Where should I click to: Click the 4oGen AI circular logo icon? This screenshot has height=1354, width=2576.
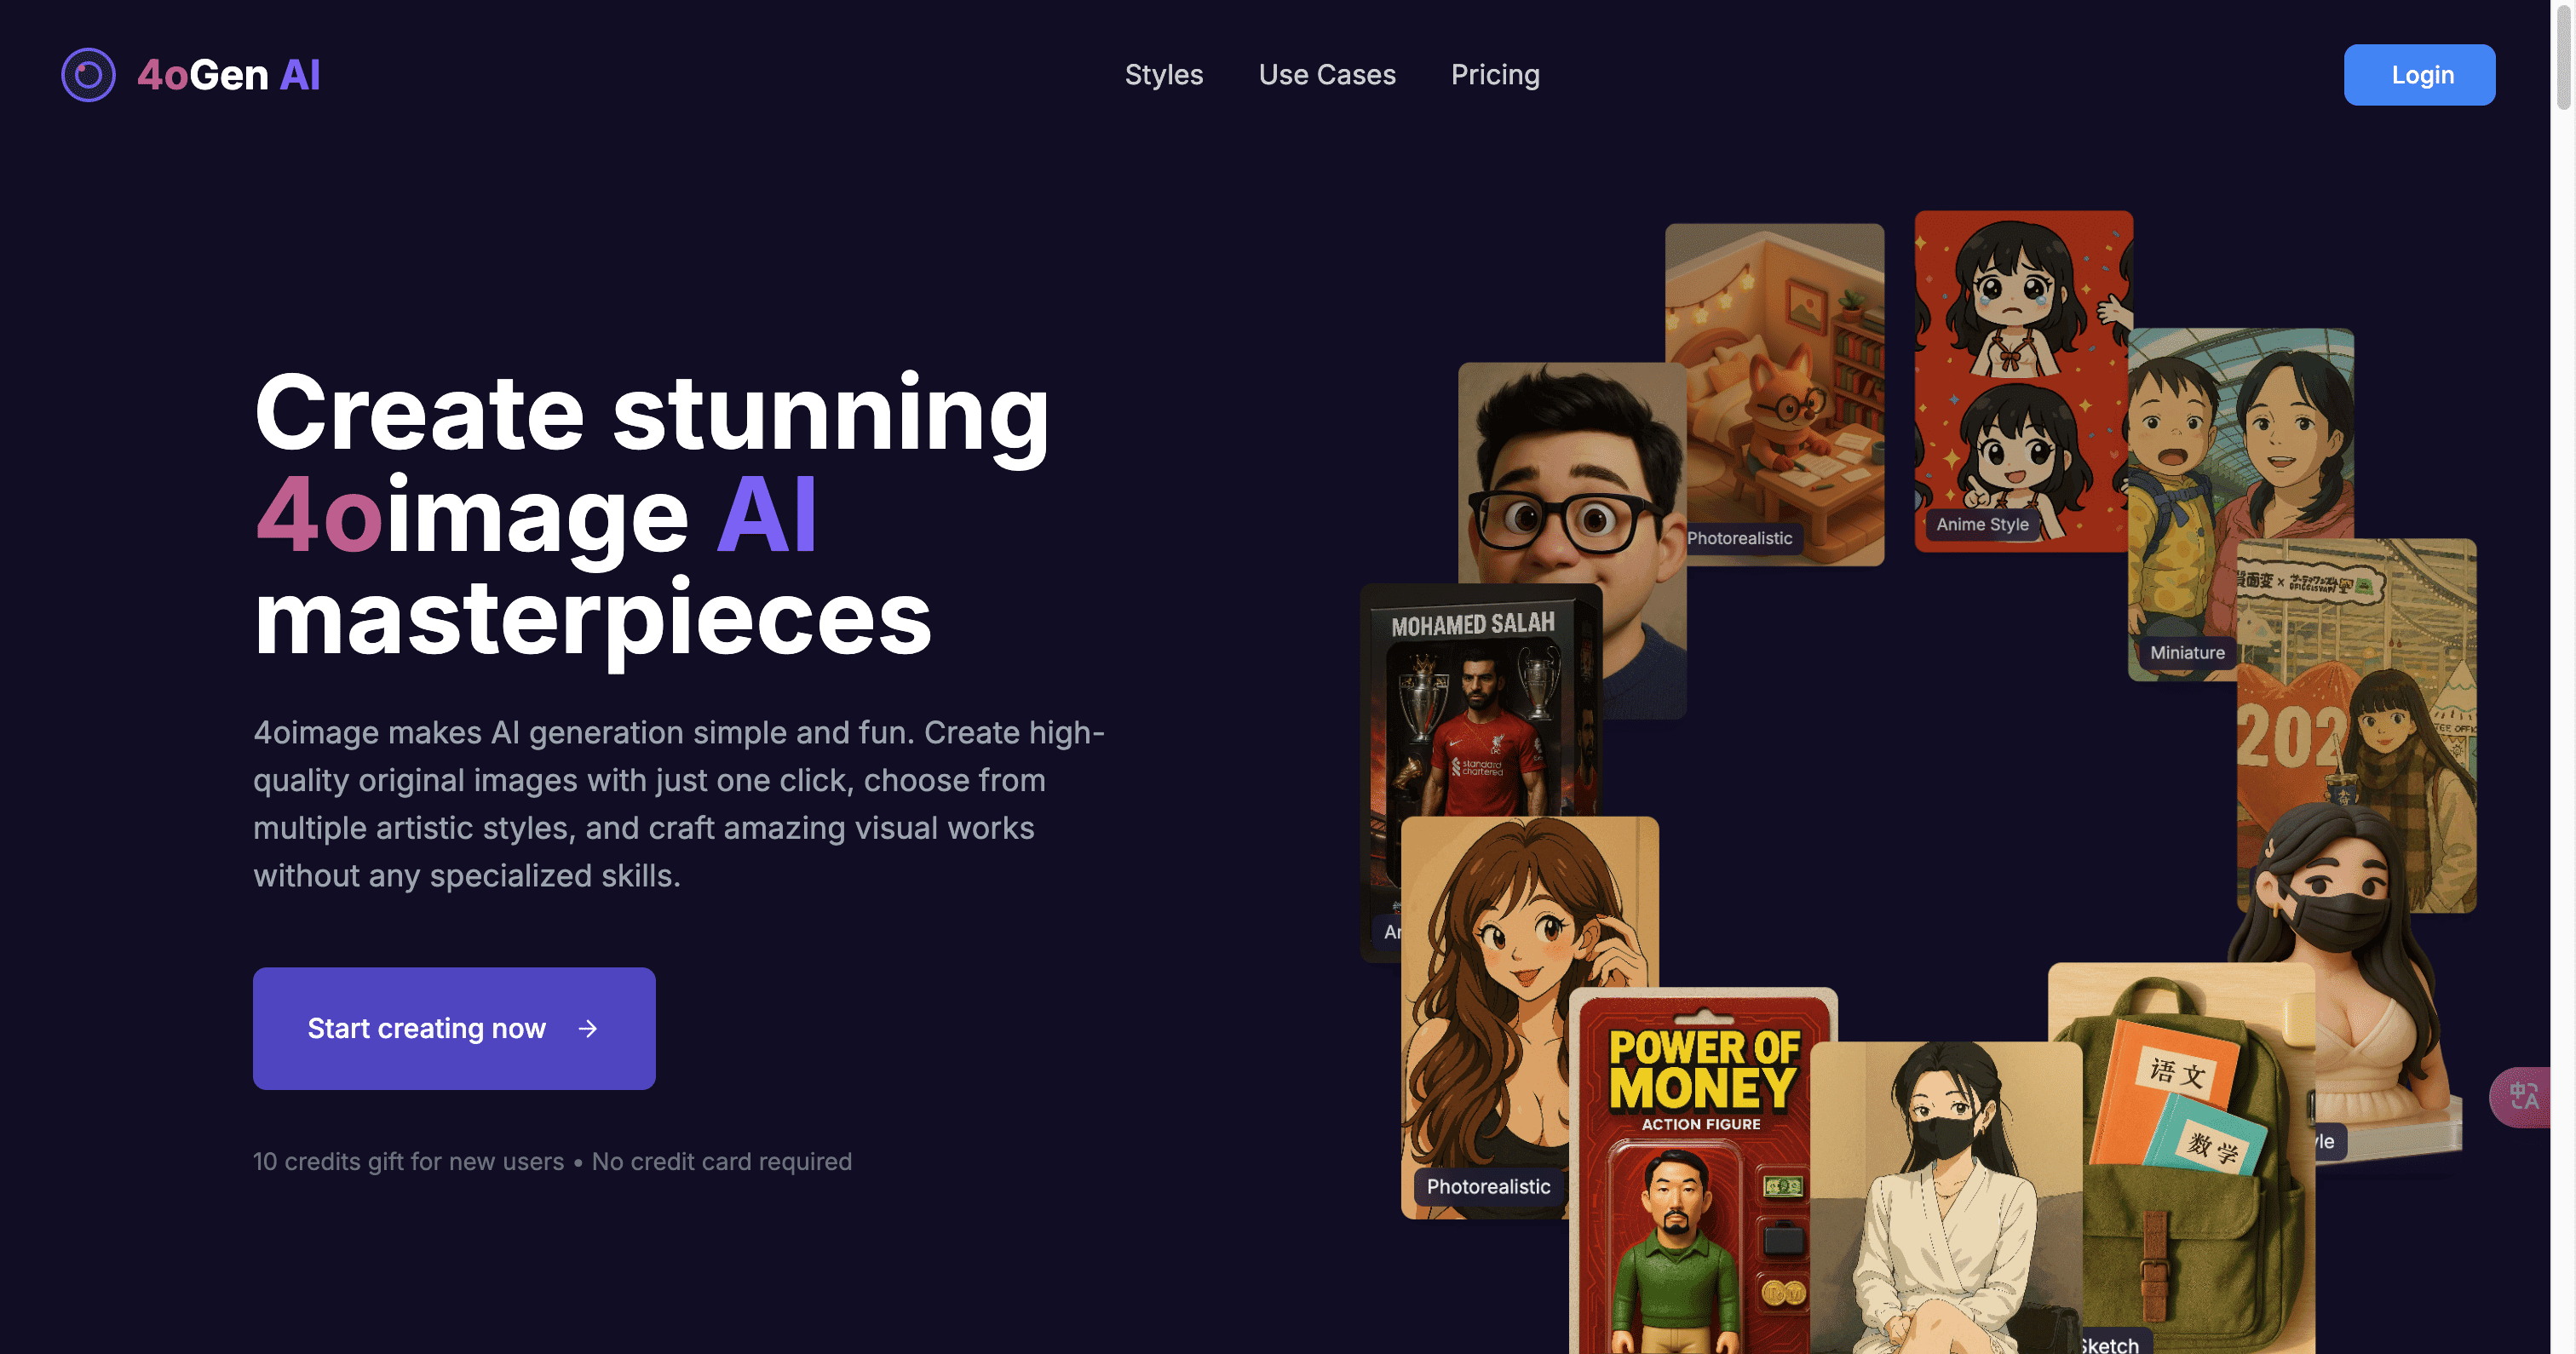point(88,75)
